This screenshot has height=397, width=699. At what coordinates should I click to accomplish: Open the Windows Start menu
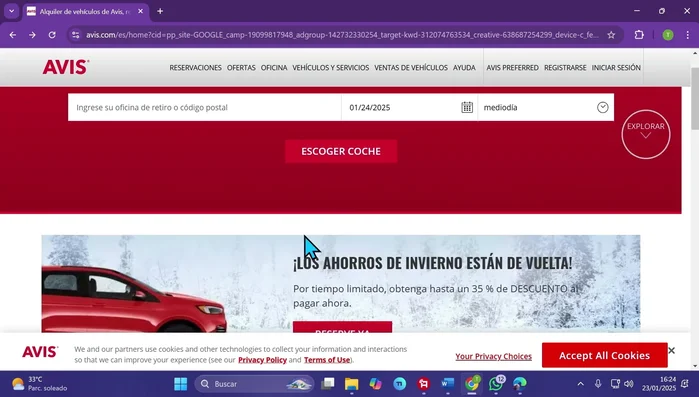tap(181, 384)
